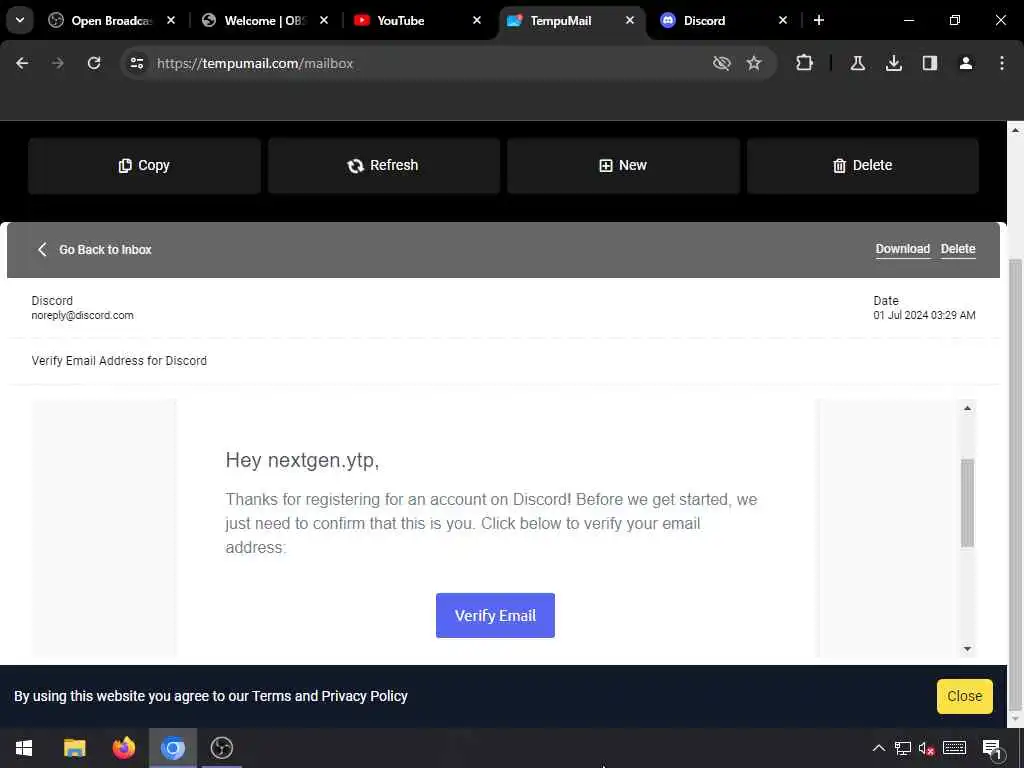View site information icon
This screenshot has height=768, width=1024.
pyautogui.click(x=137, y=63)
